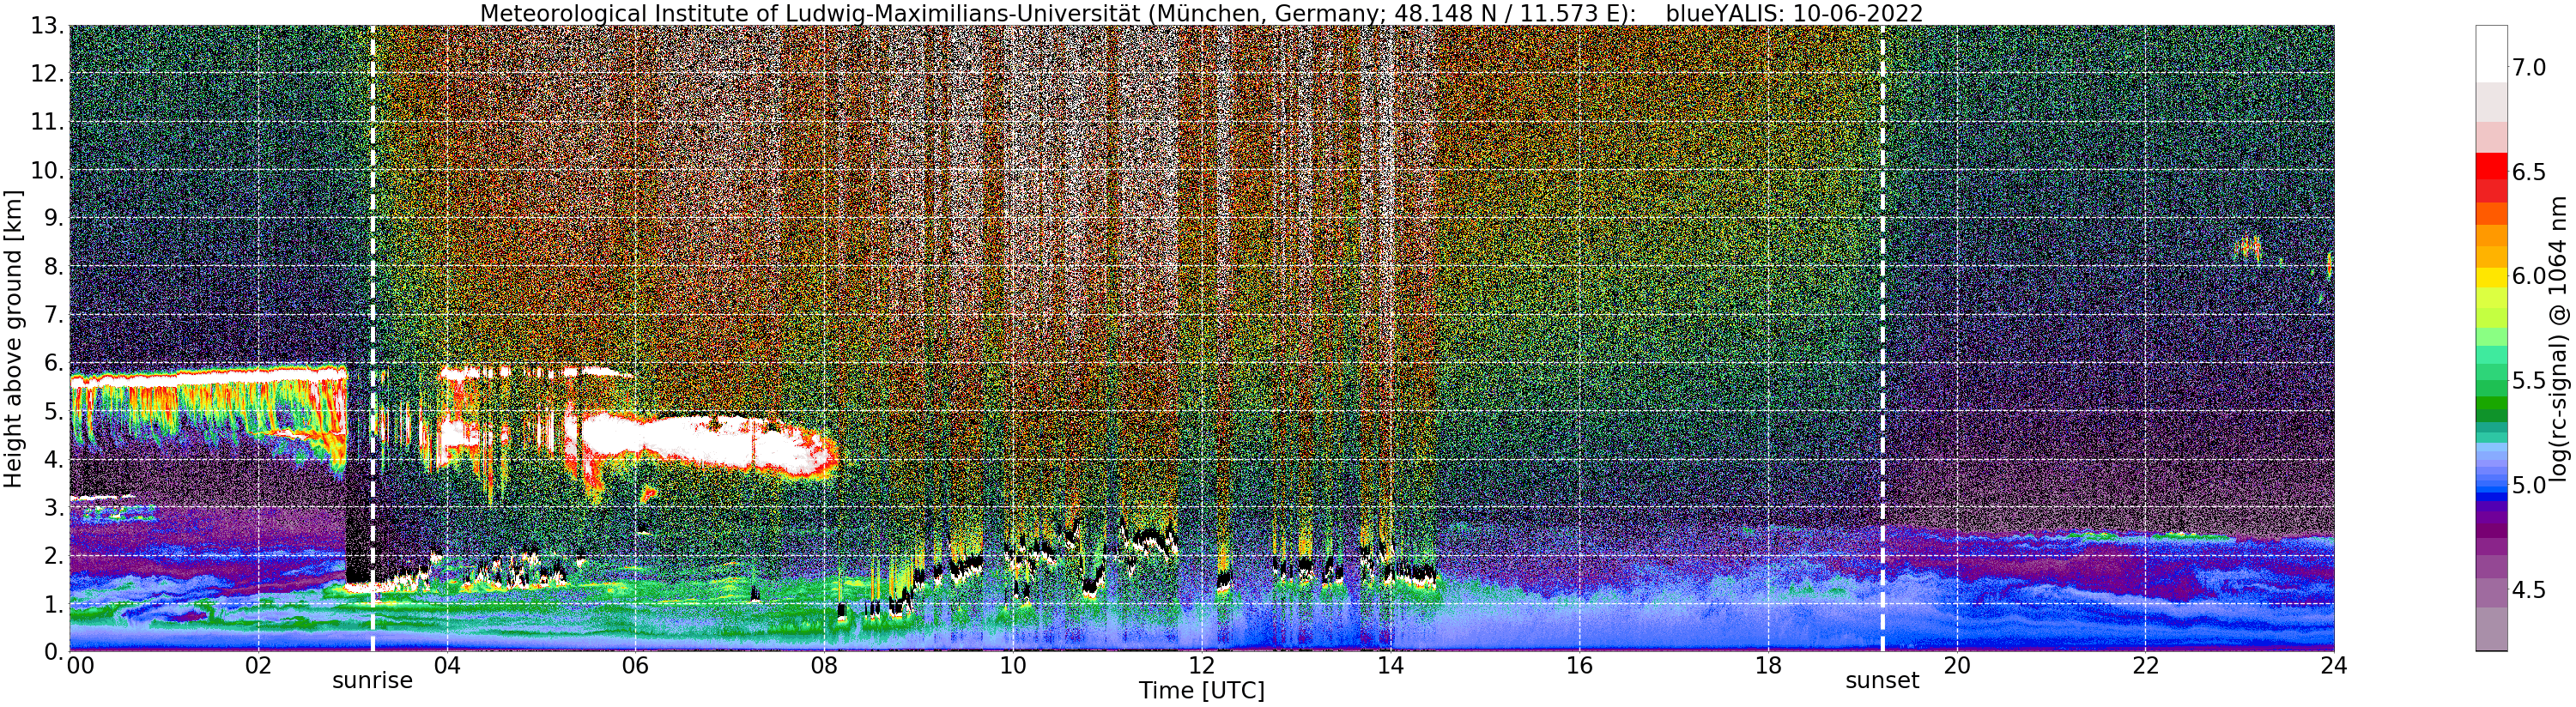Click the 'sunset' label below the axis
Image resolution: width=2576 pixels, height=707 pixels.
click(x=1882, y=681)
